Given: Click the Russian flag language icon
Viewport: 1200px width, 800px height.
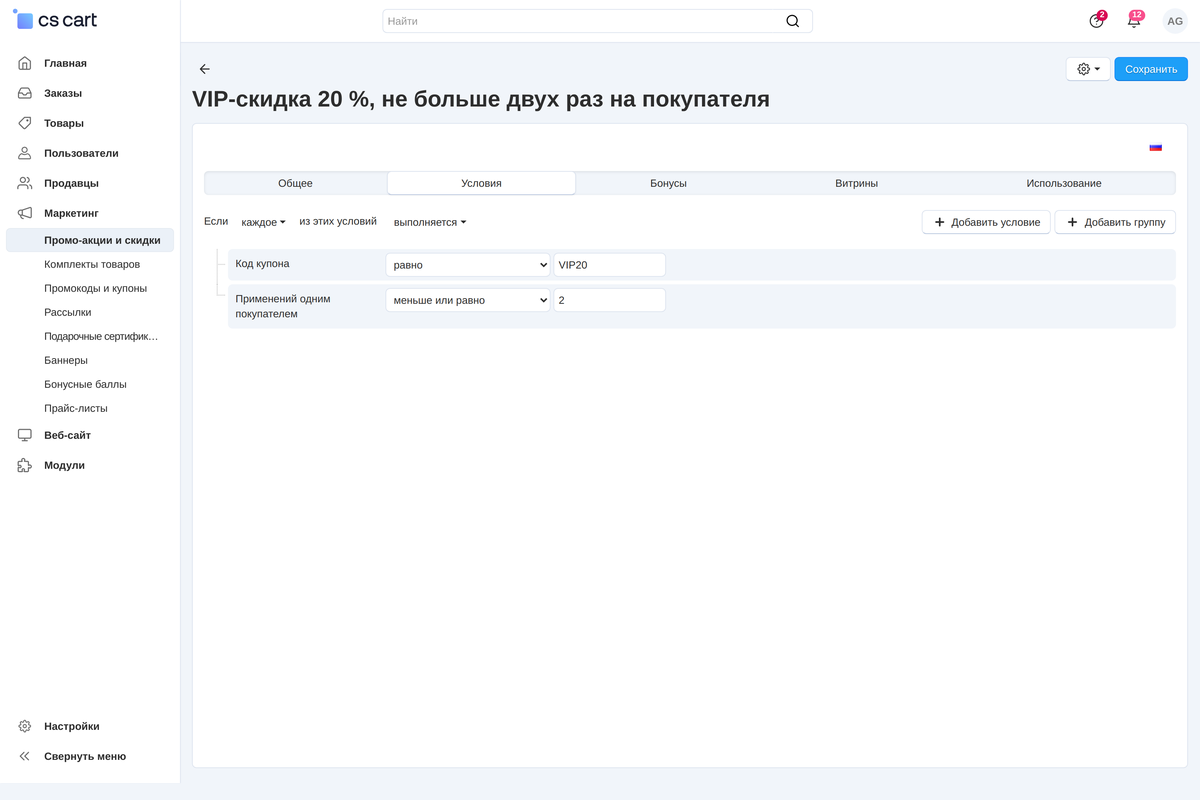Looking at the screenshot, I should 1156,147.
